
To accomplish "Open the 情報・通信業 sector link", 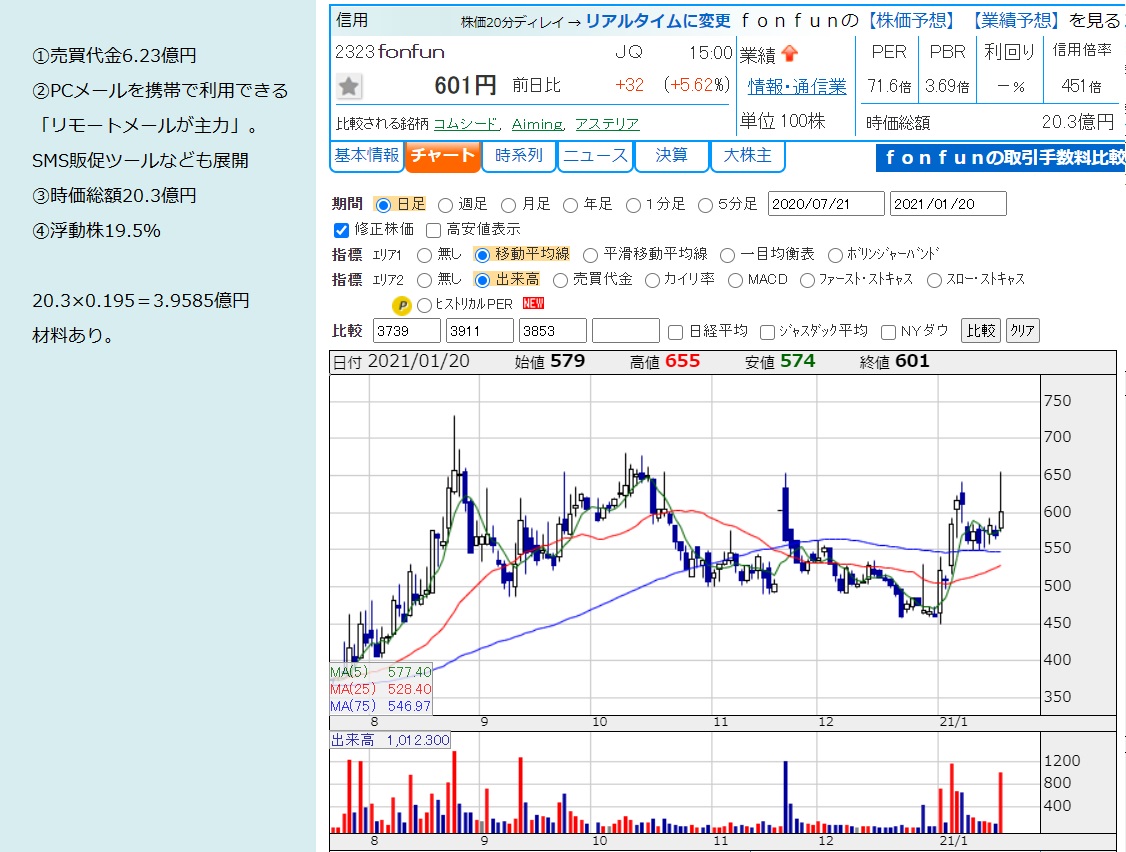I will (x=797, y=87).
